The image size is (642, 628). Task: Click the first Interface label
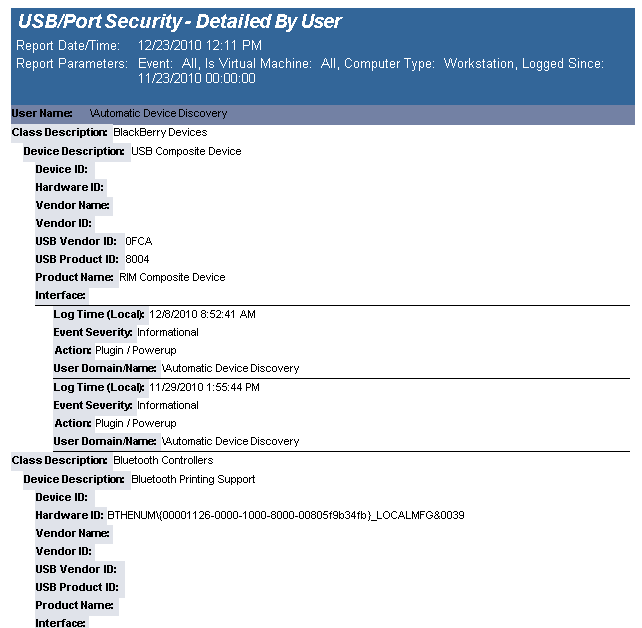(x=60, y=295)
